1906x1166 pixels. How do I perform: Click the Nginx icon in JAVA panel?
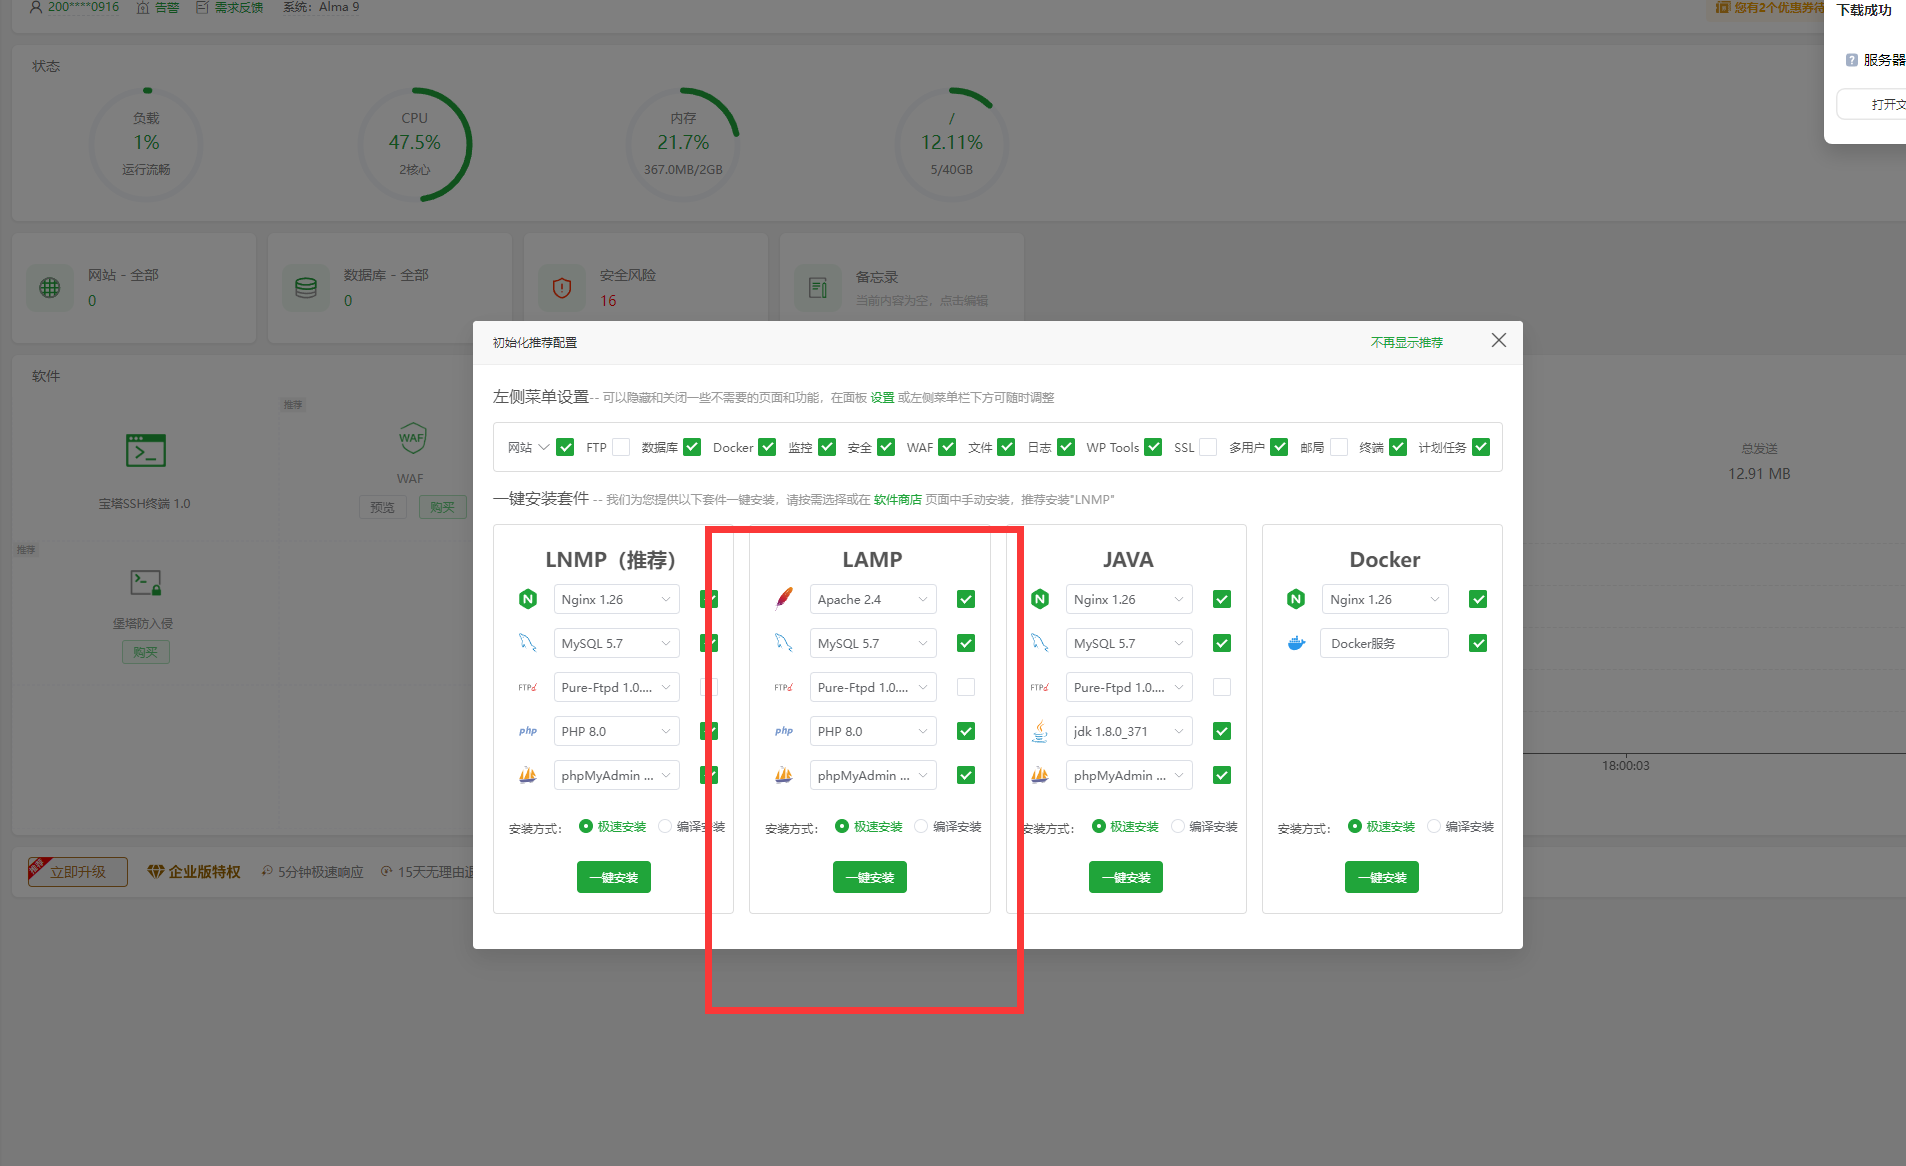point(1040,599)
